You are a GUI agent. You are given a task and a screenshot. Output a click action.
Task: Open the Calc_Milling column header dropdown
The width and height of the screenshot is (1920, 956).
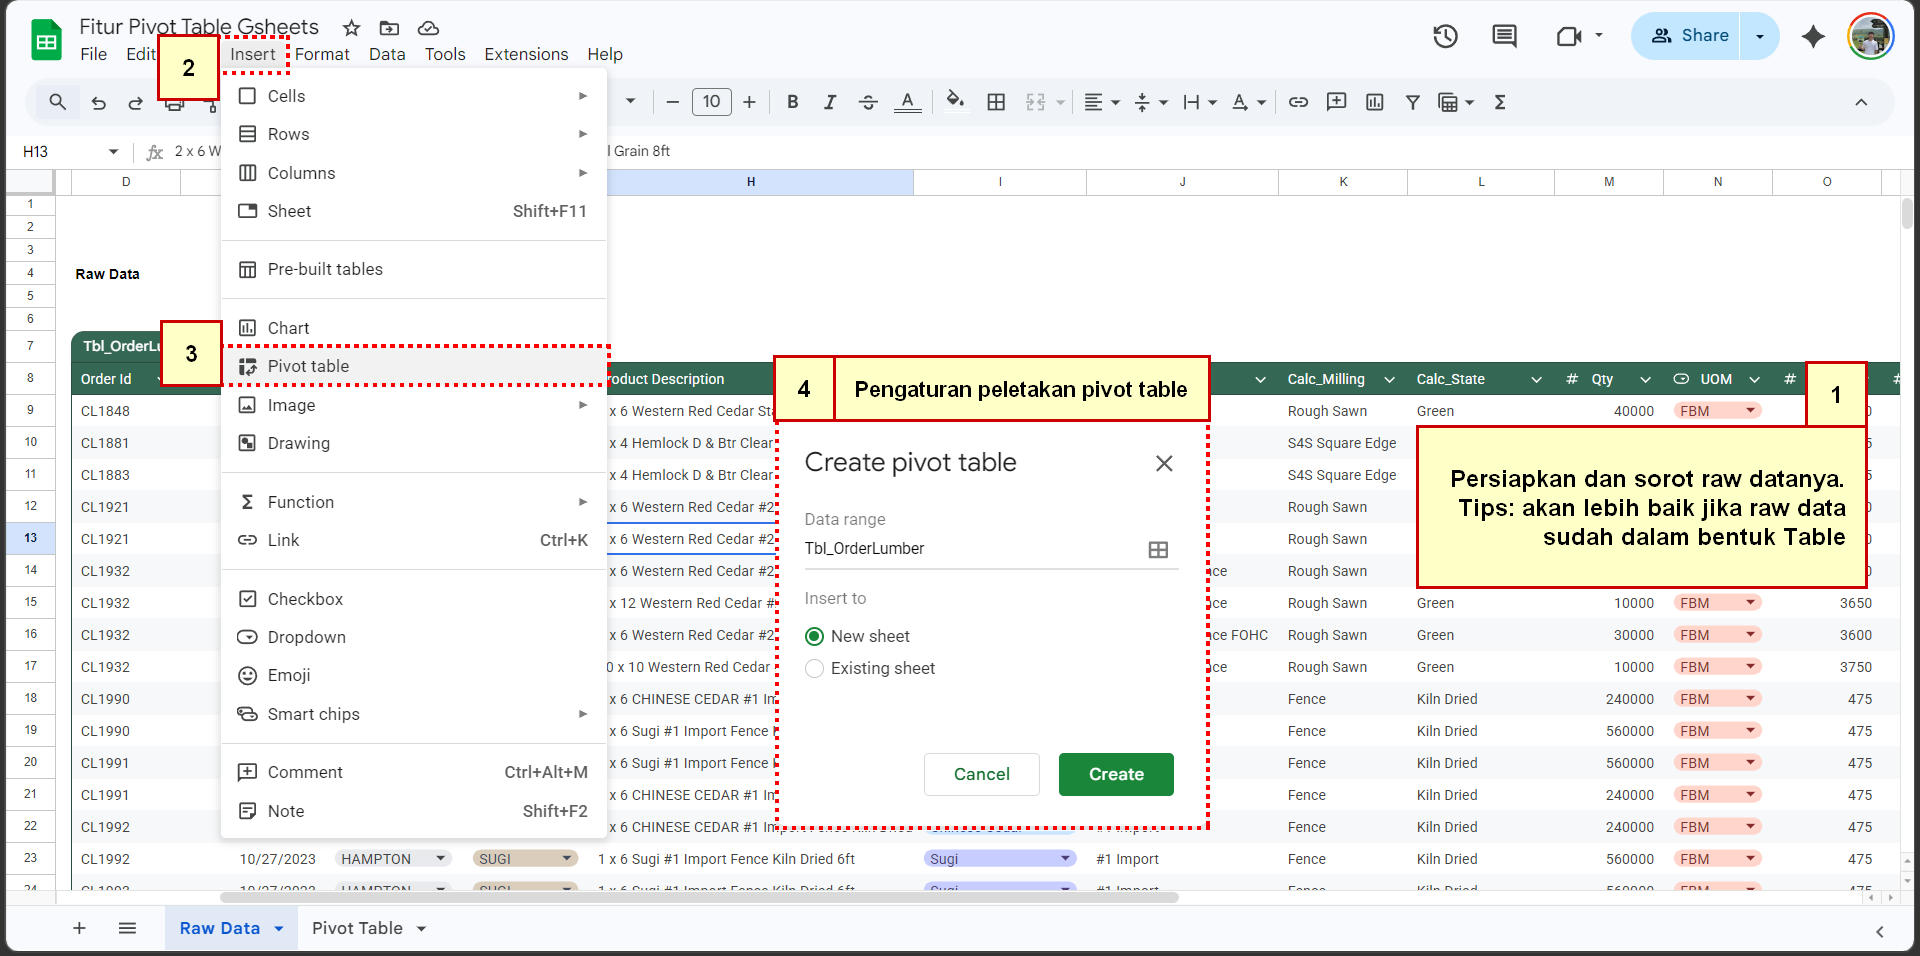[1389, 379]
